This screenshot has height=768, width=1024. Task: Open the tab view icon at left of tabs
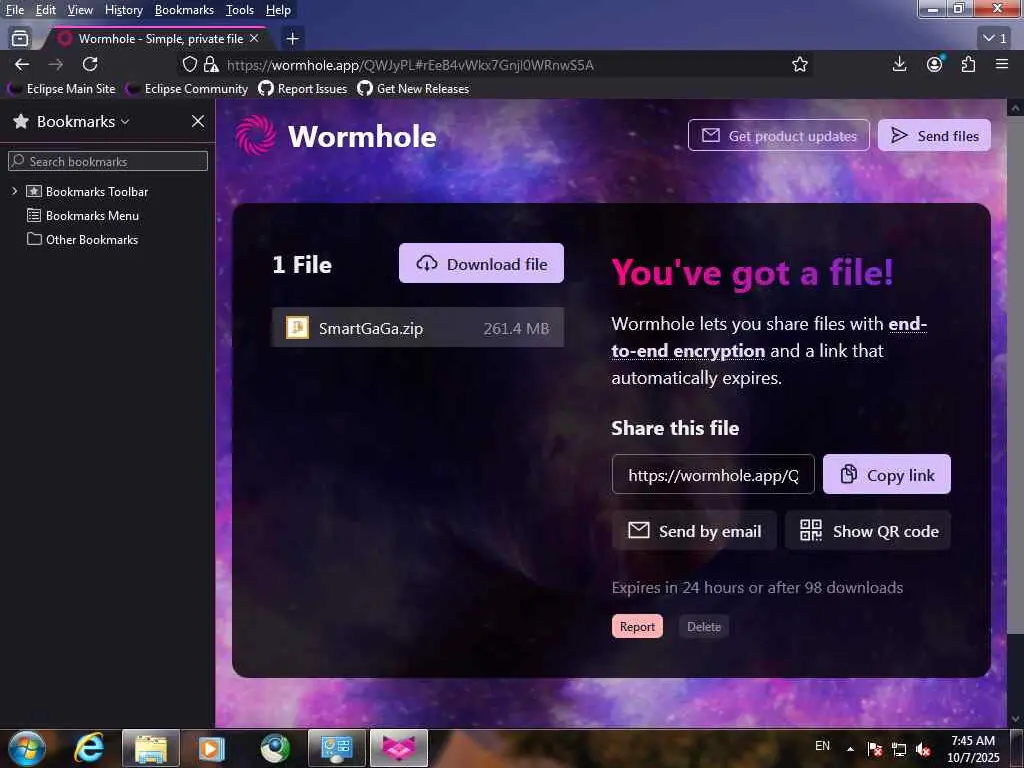pyautogui.click(x=20, y=39)
